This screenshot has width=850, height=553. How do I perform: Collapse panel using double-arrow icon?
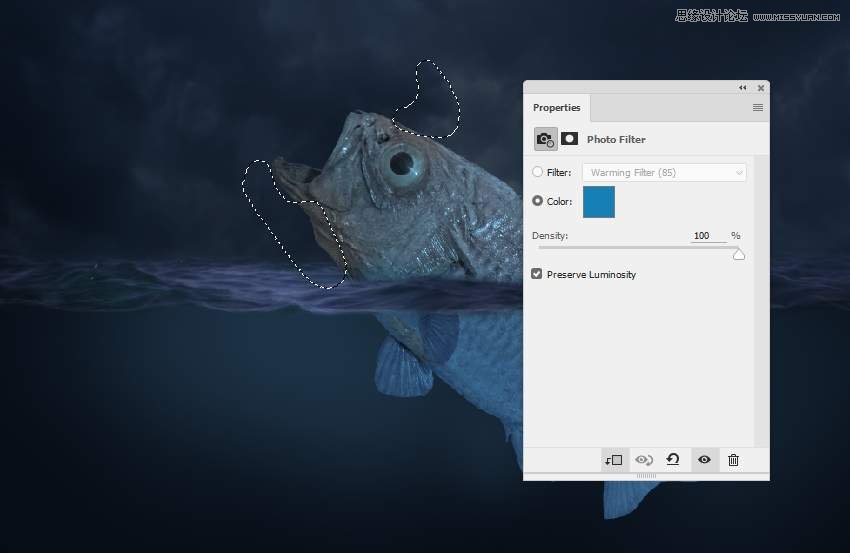742,88
